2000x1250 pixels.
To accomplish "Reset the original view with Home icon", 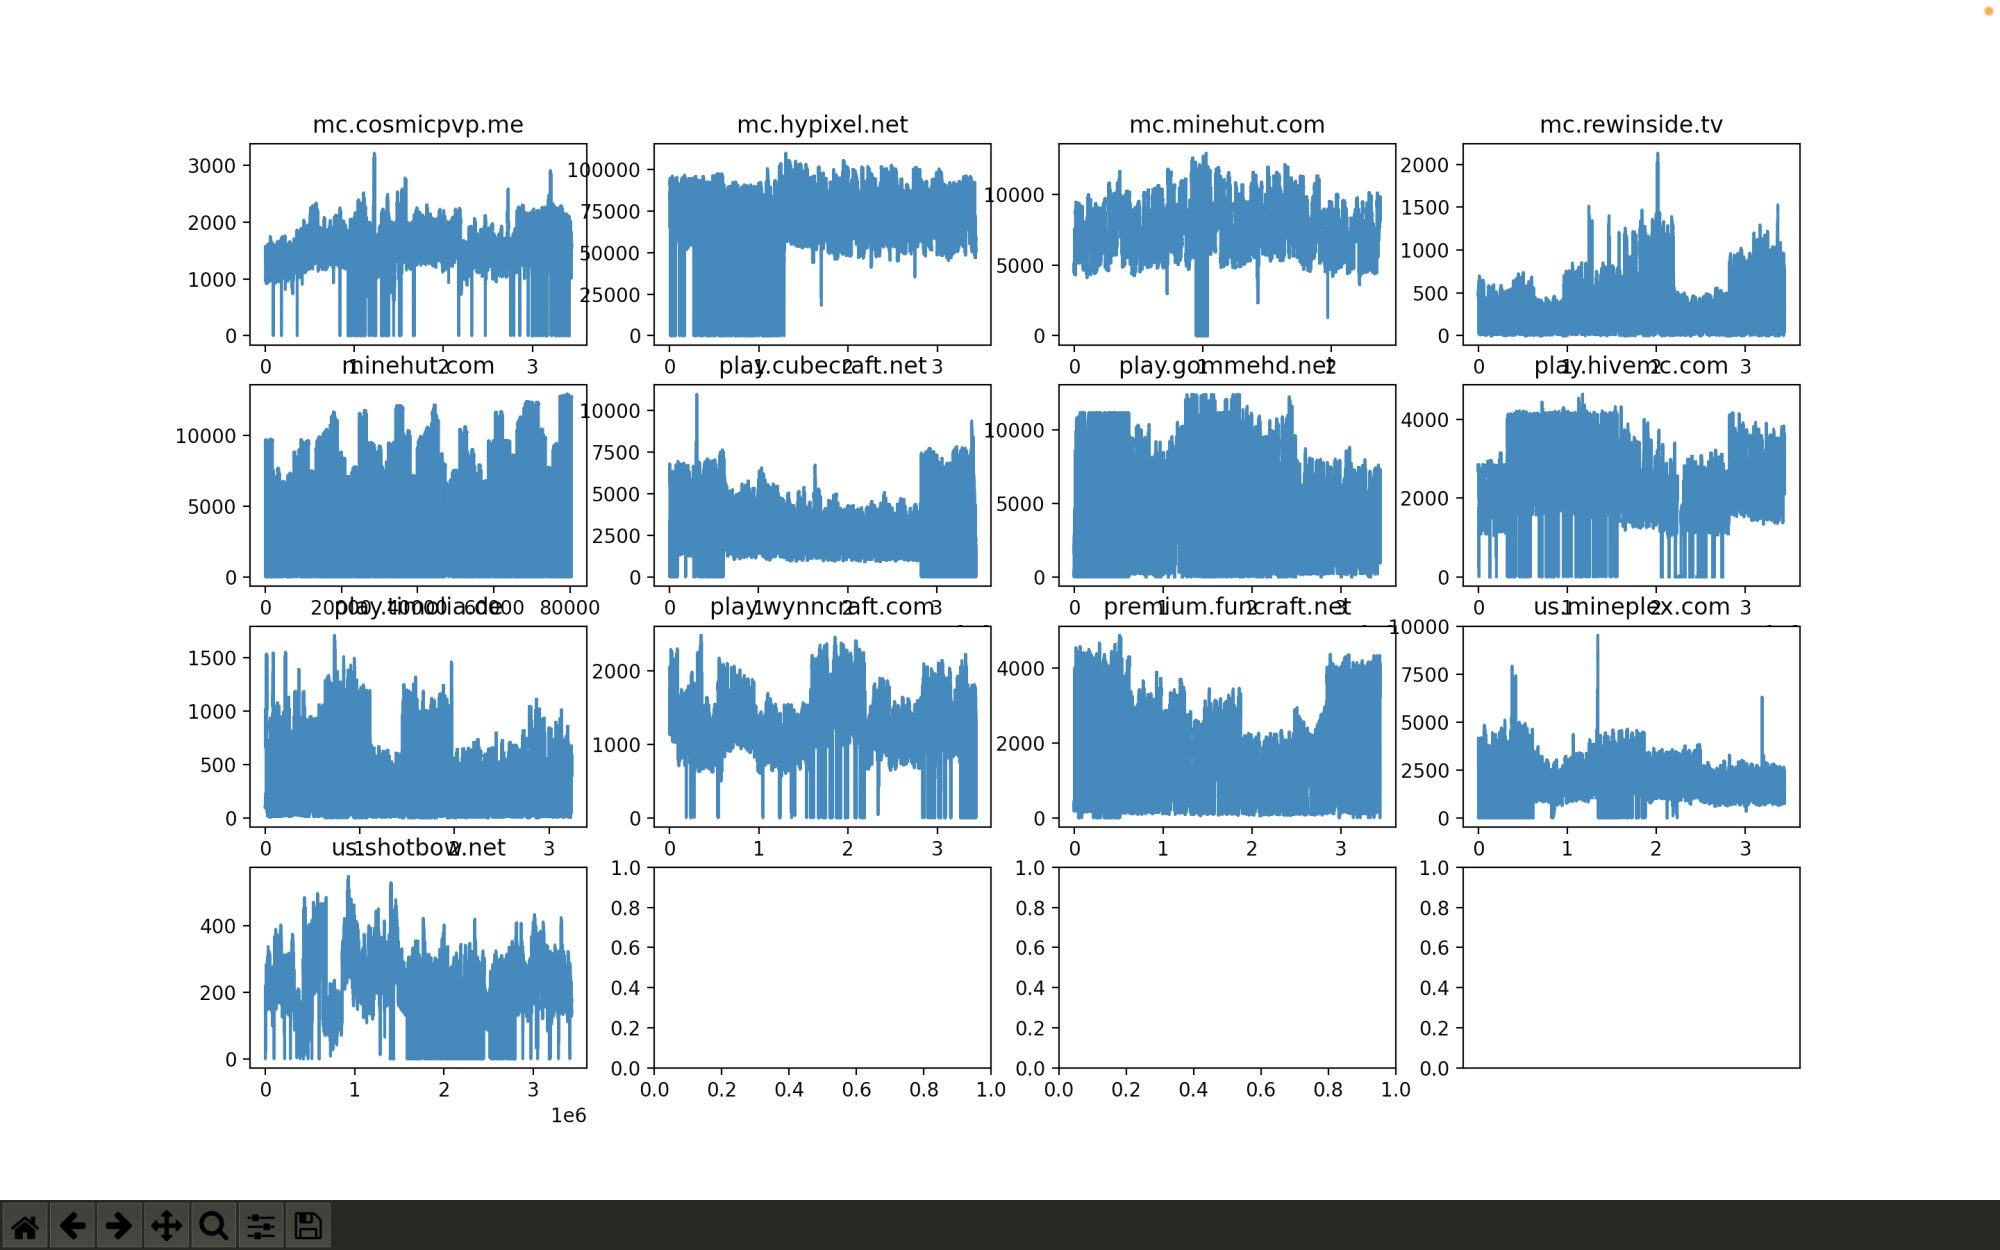I will pyautogui.click(x=24, y=1226).
